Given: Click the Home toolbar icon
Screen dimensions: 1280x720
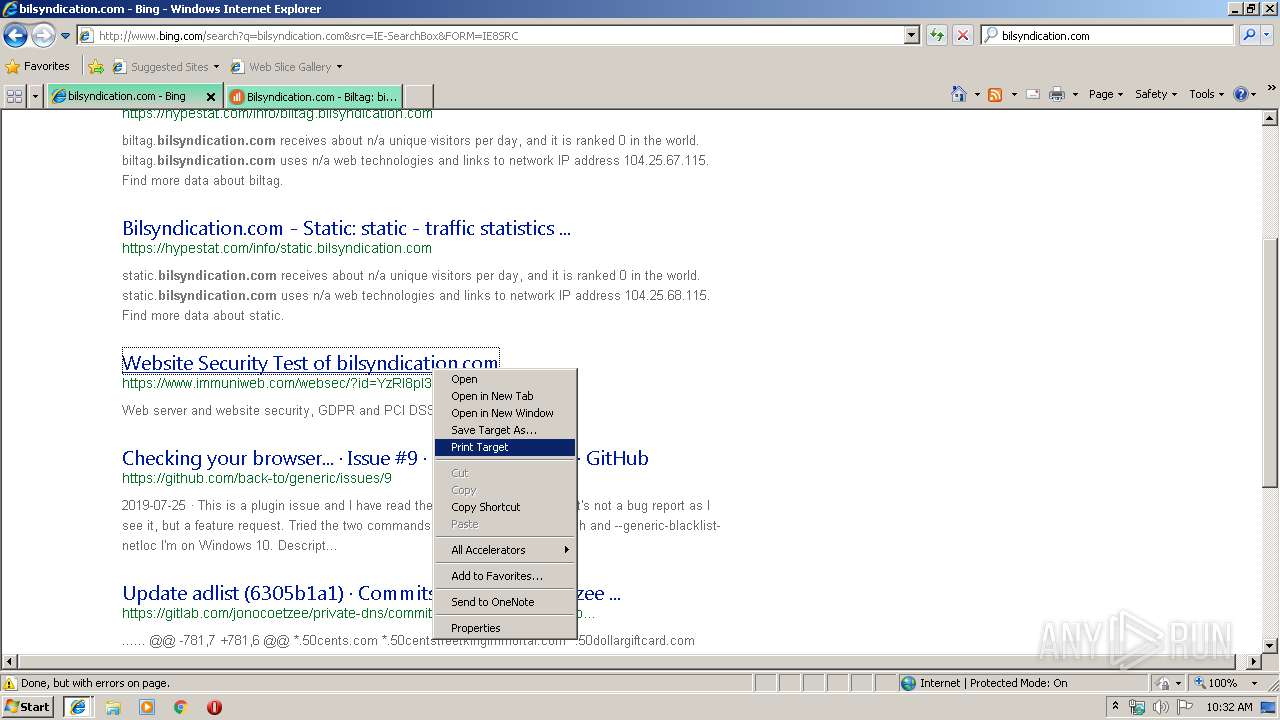Looking at the screenshot, I should pos(958,94).
